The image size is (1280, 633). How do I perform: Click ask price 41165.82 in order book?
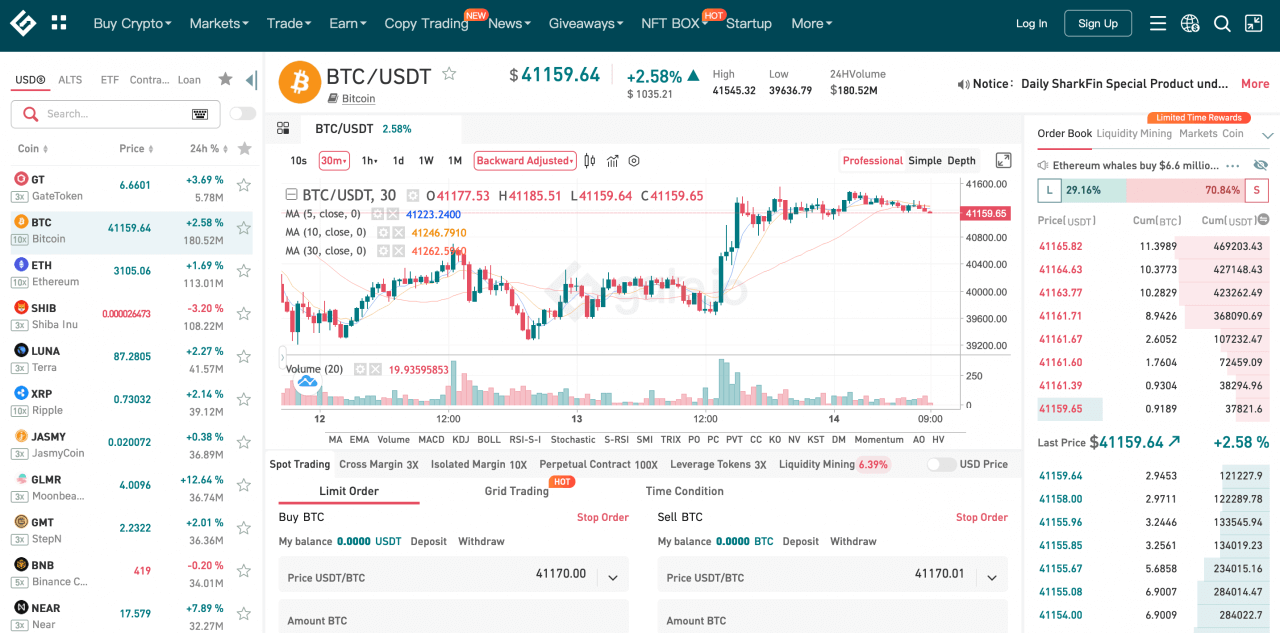(1061, 246)
